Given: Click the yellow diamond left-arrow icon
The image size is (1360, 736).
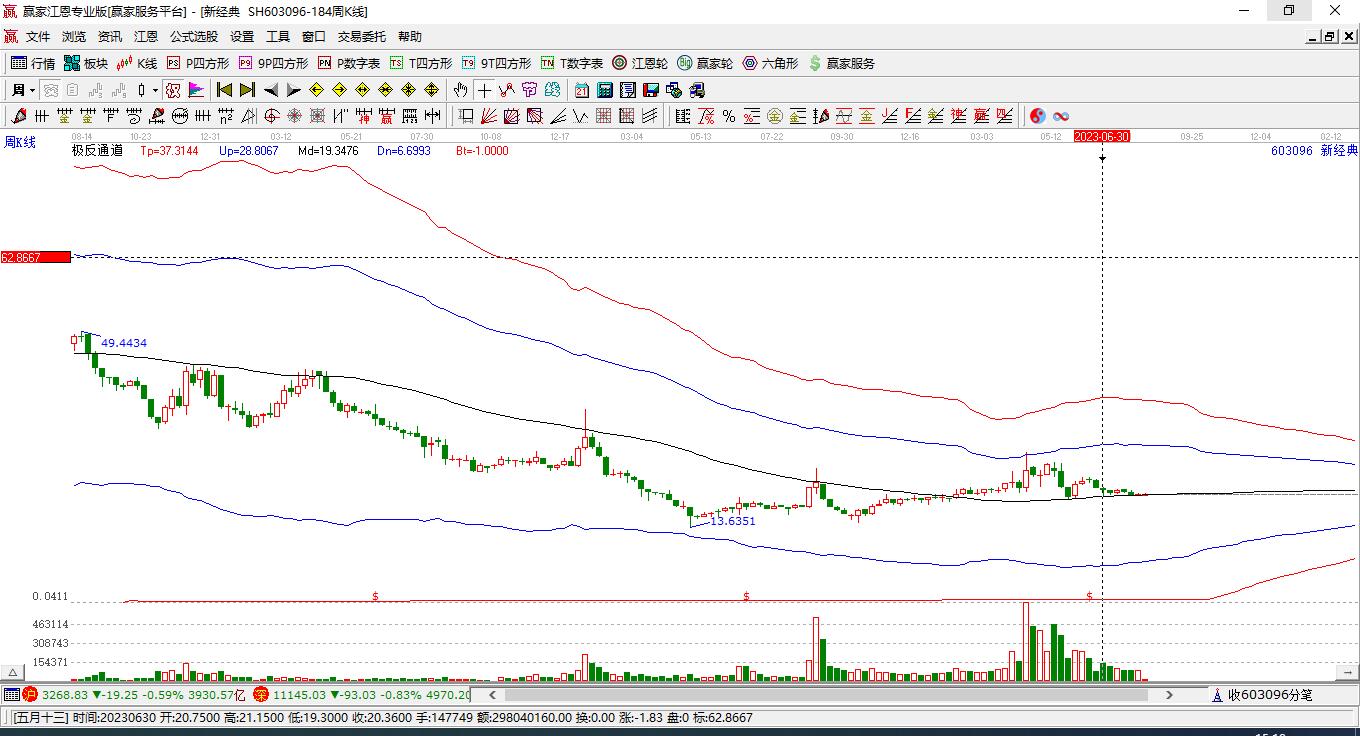Looking at the screenshot, I should 317,90.
